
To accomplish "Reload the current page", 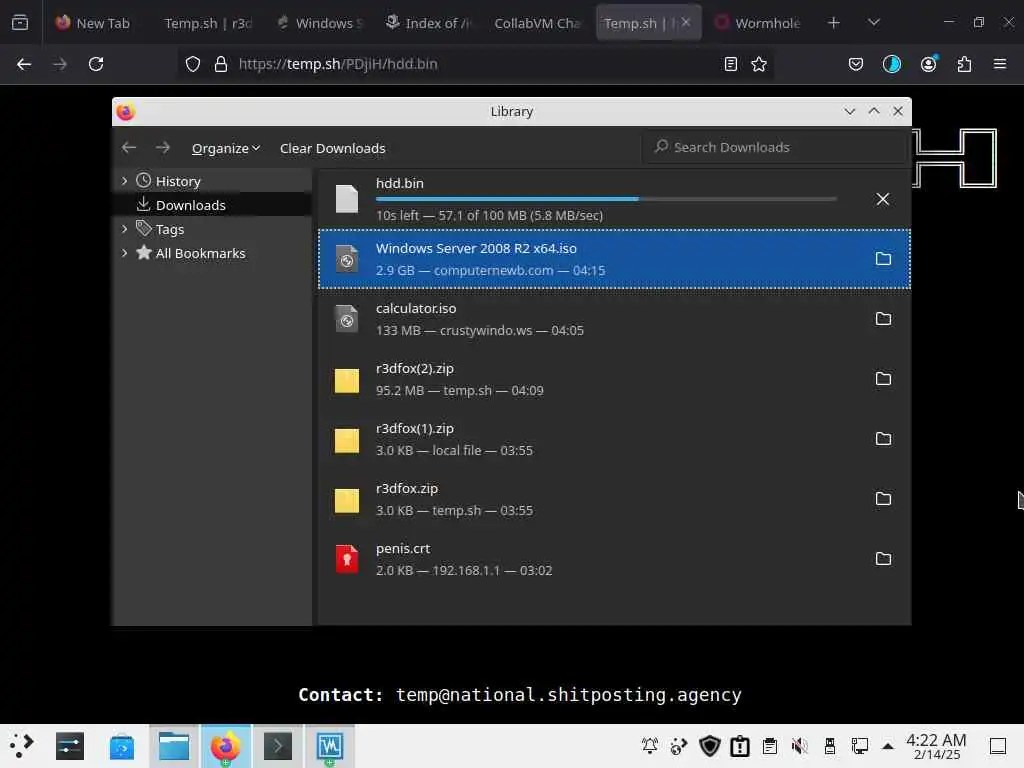I will click(x=96, y=64).
